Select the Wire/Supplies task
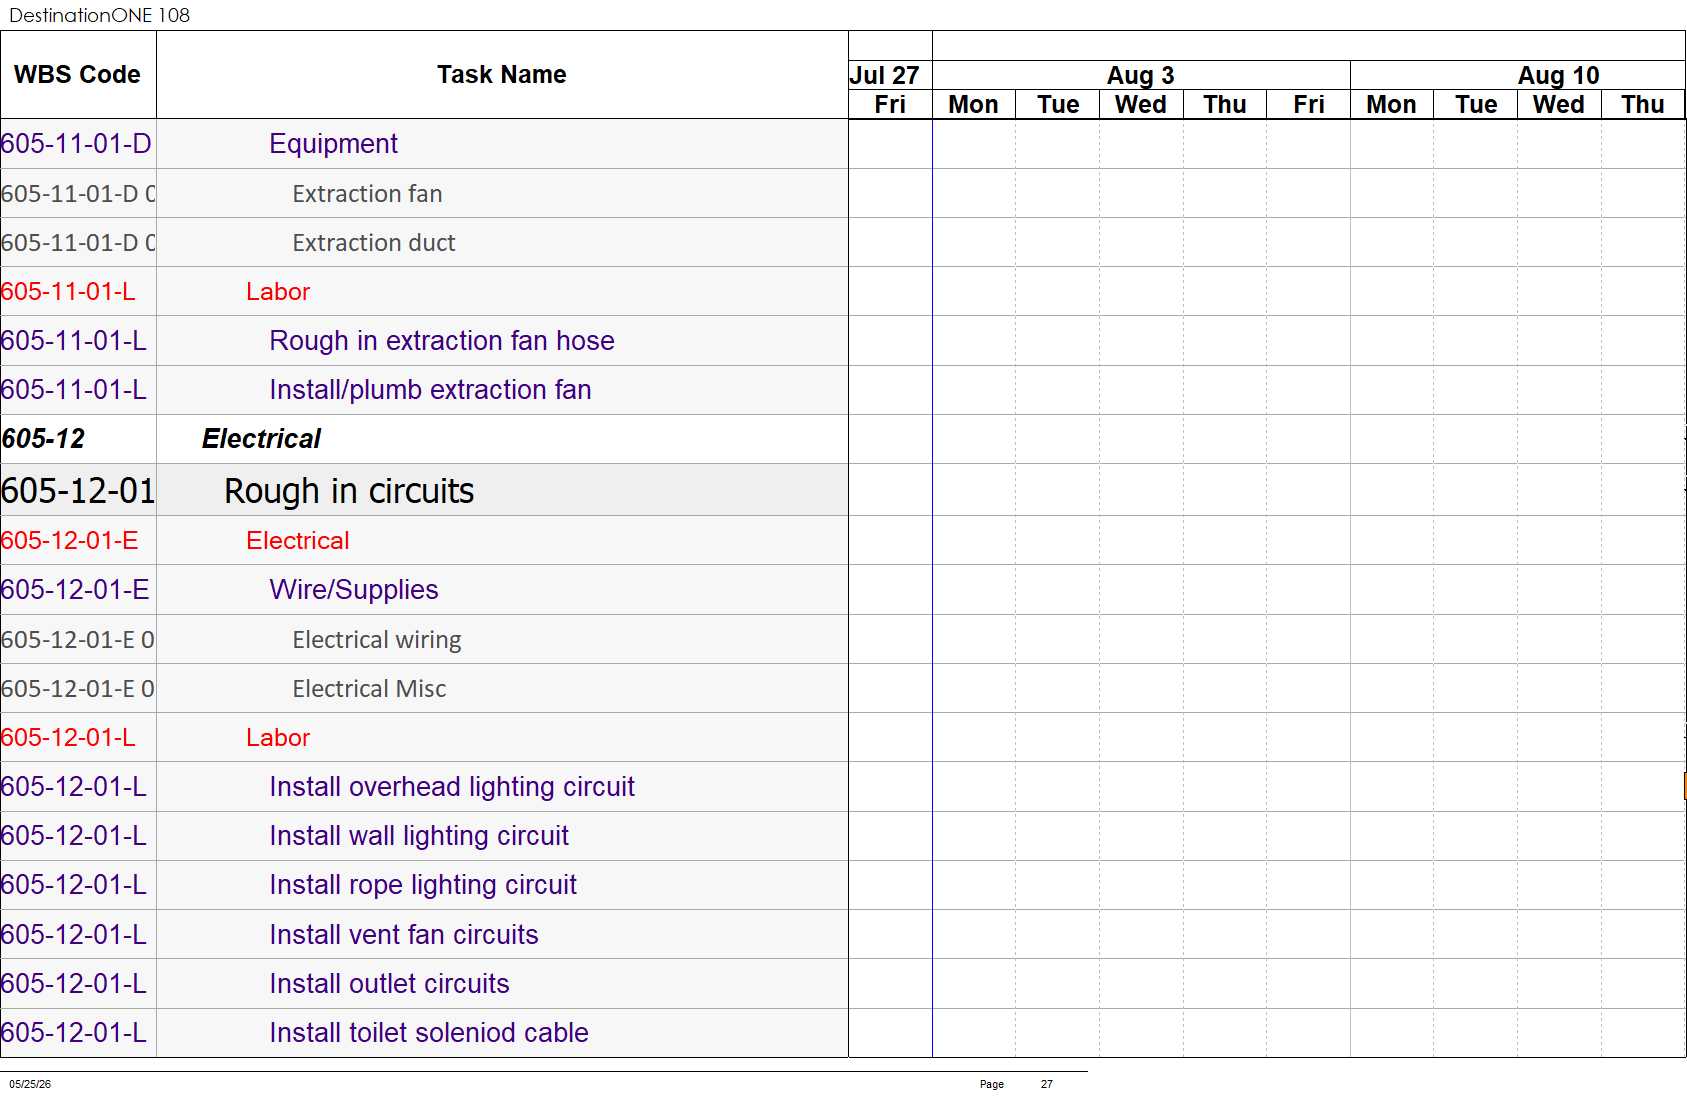1687x1097 pixels. point(353,590)
